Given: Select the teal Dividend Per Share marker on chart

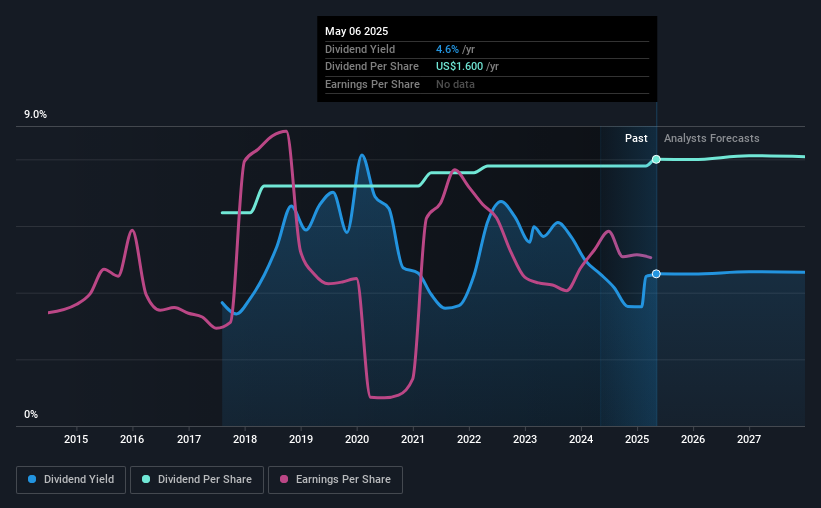Looking at the screenshot, I should (x=656, y=159).
